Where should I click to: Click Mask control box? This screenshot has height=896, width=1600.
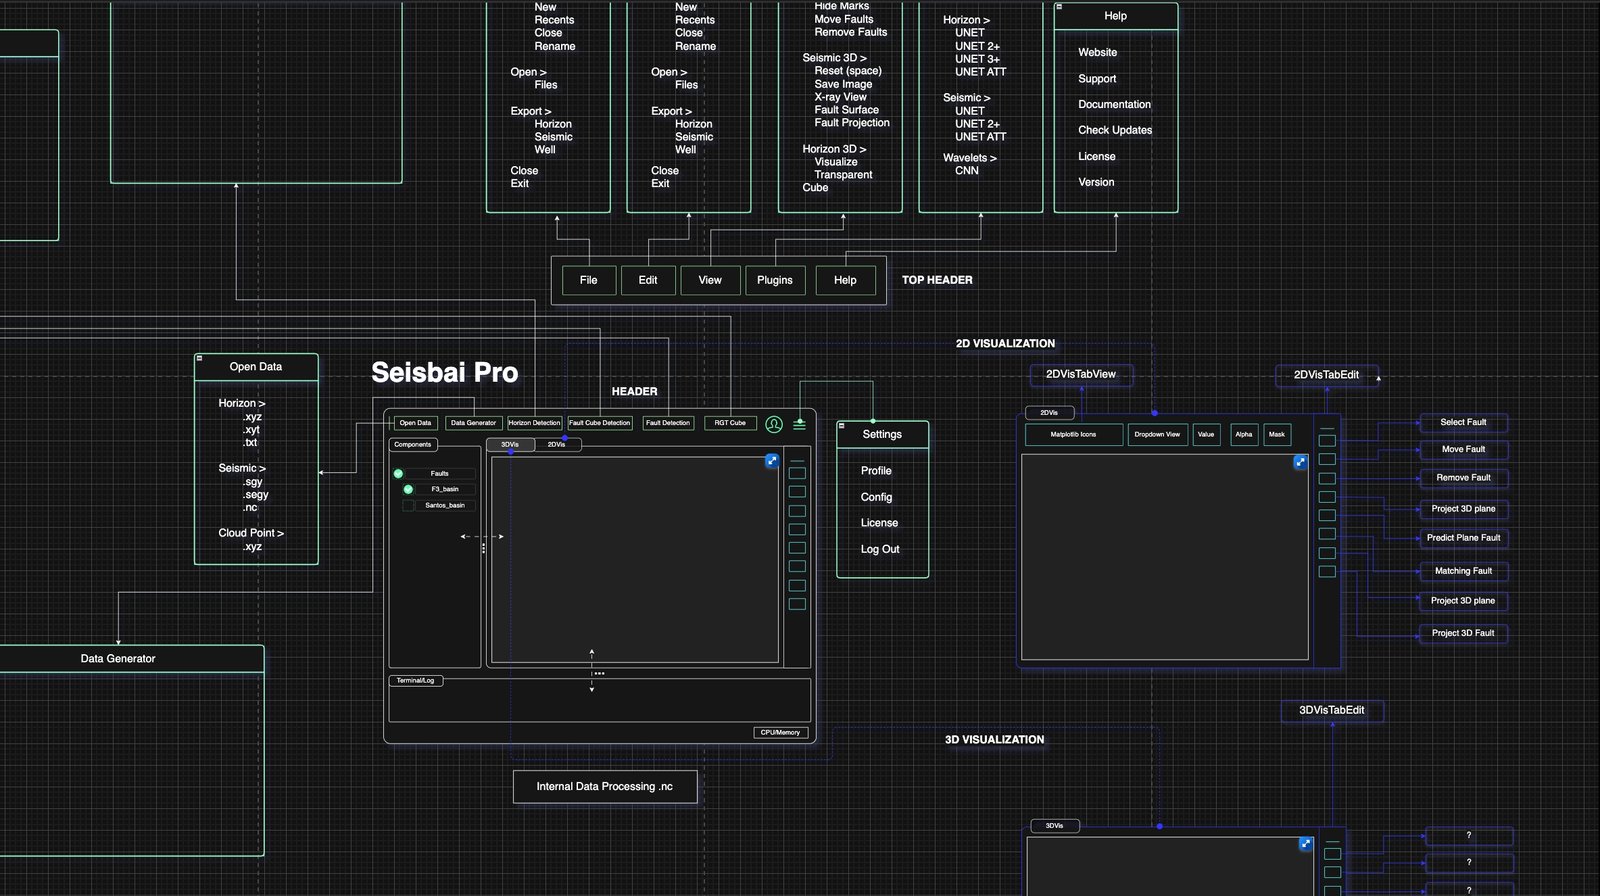click(x=1277, y=434)
